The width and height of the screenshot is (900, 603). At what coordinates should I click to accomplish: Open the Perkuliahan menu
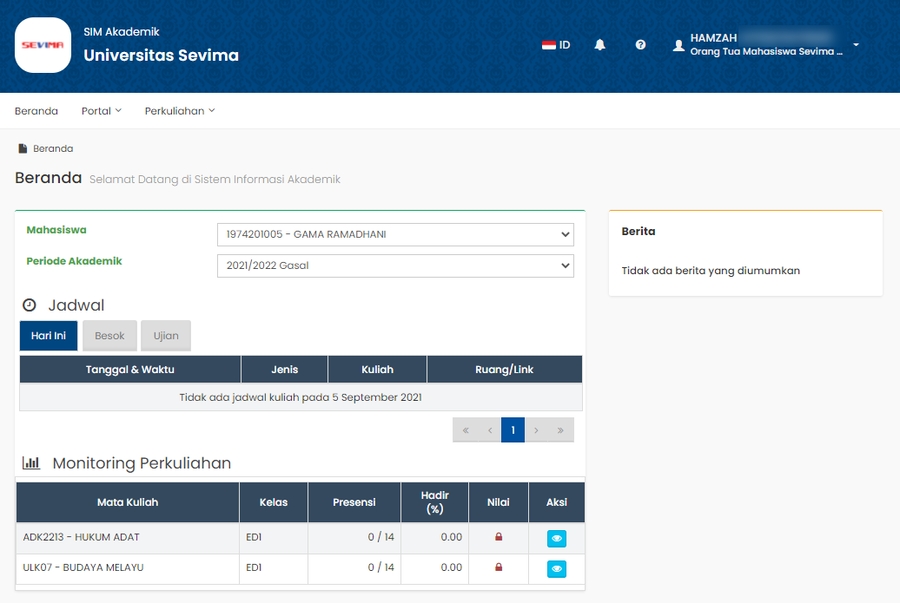coord(179,111)
